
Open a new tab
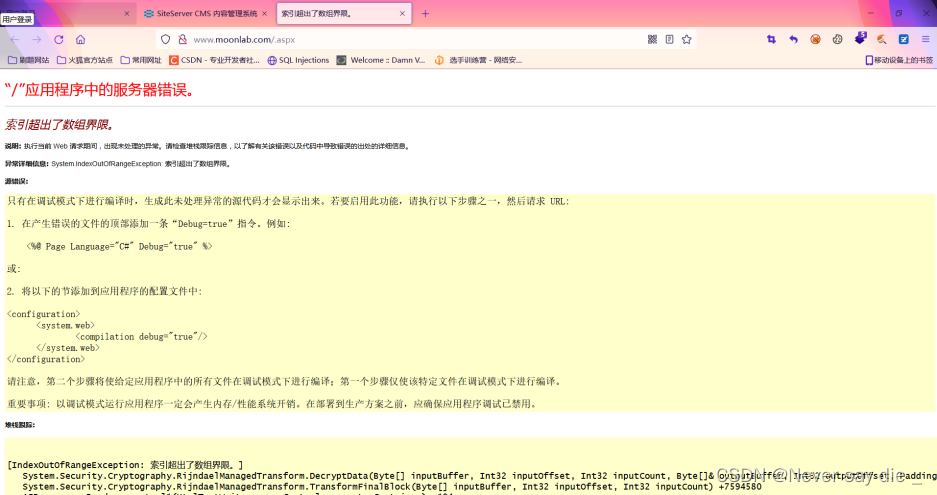pyautogui.click(x=425, y=13)
